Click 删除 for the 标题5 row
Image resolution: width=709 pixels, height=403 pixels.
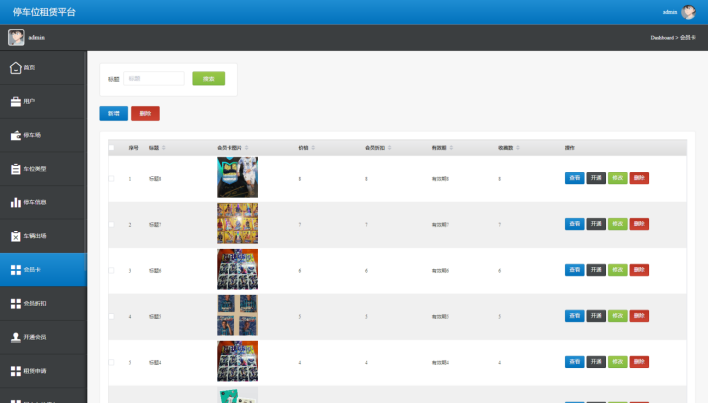[x=639, y=316]
